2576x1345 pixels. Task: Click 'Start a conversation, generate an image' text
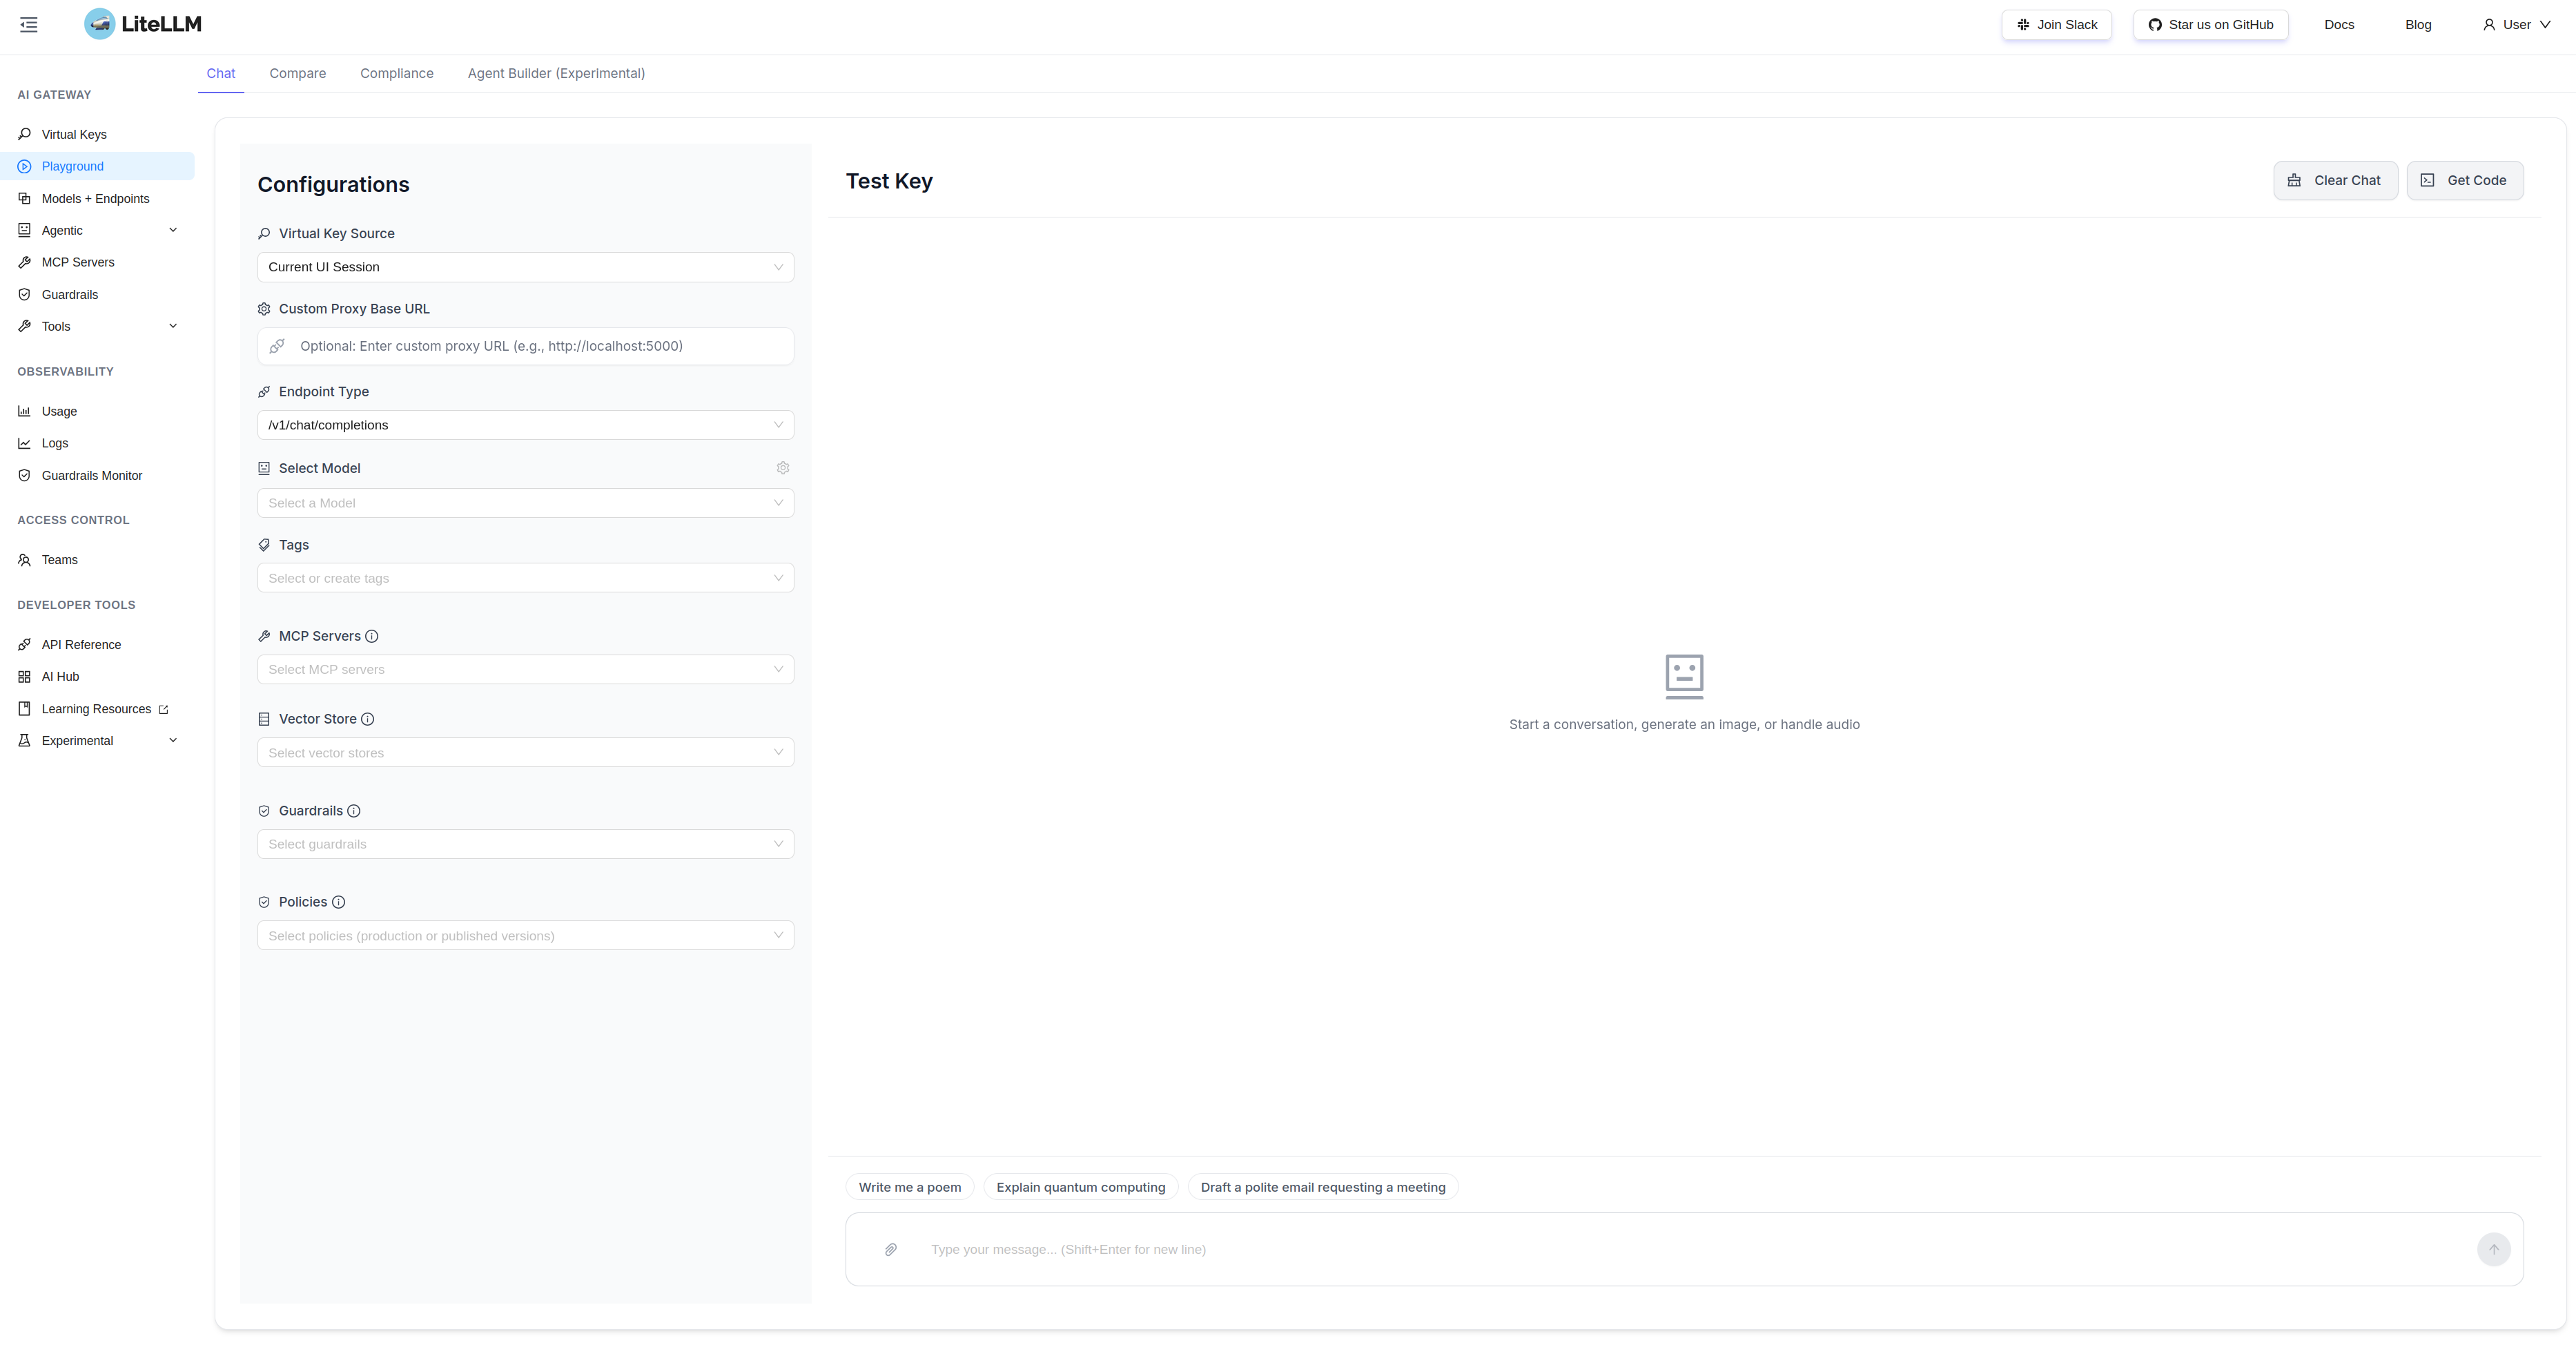pyautogui.click(x=1684, y=724)
